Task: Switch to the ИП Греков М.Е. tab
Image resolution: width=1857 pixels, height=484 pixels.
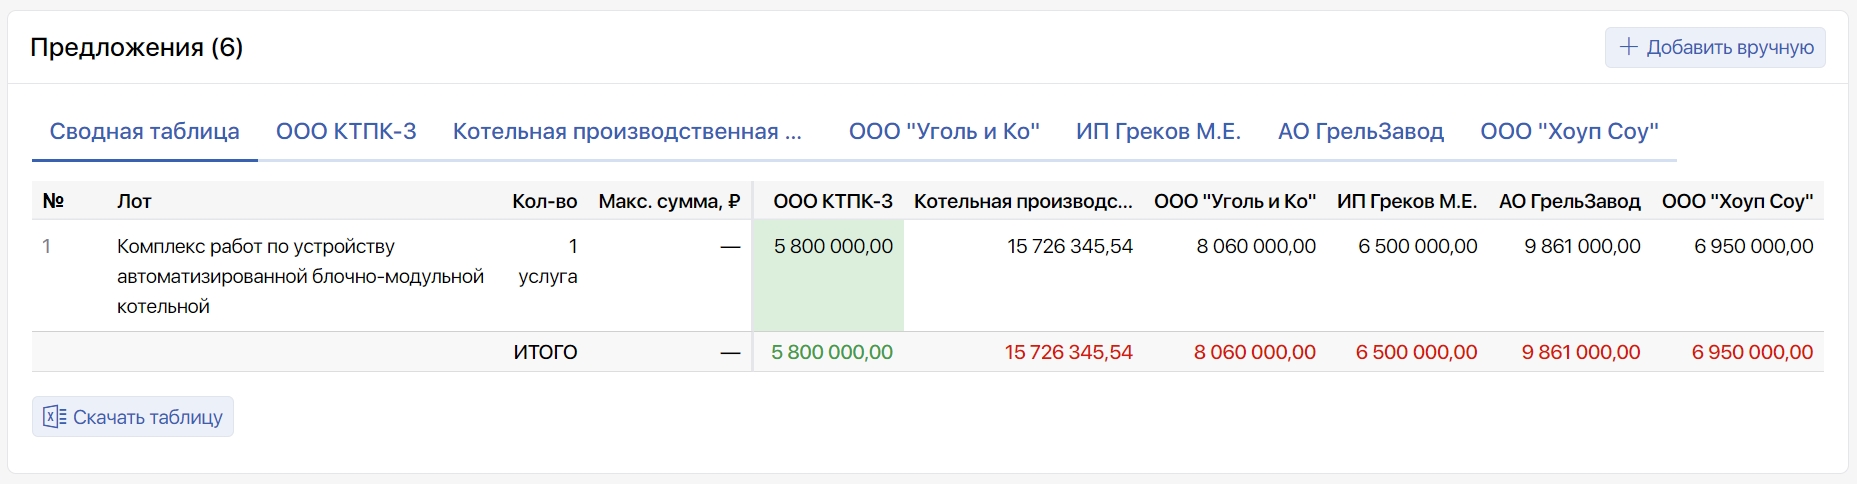Action: (1158, 132)
